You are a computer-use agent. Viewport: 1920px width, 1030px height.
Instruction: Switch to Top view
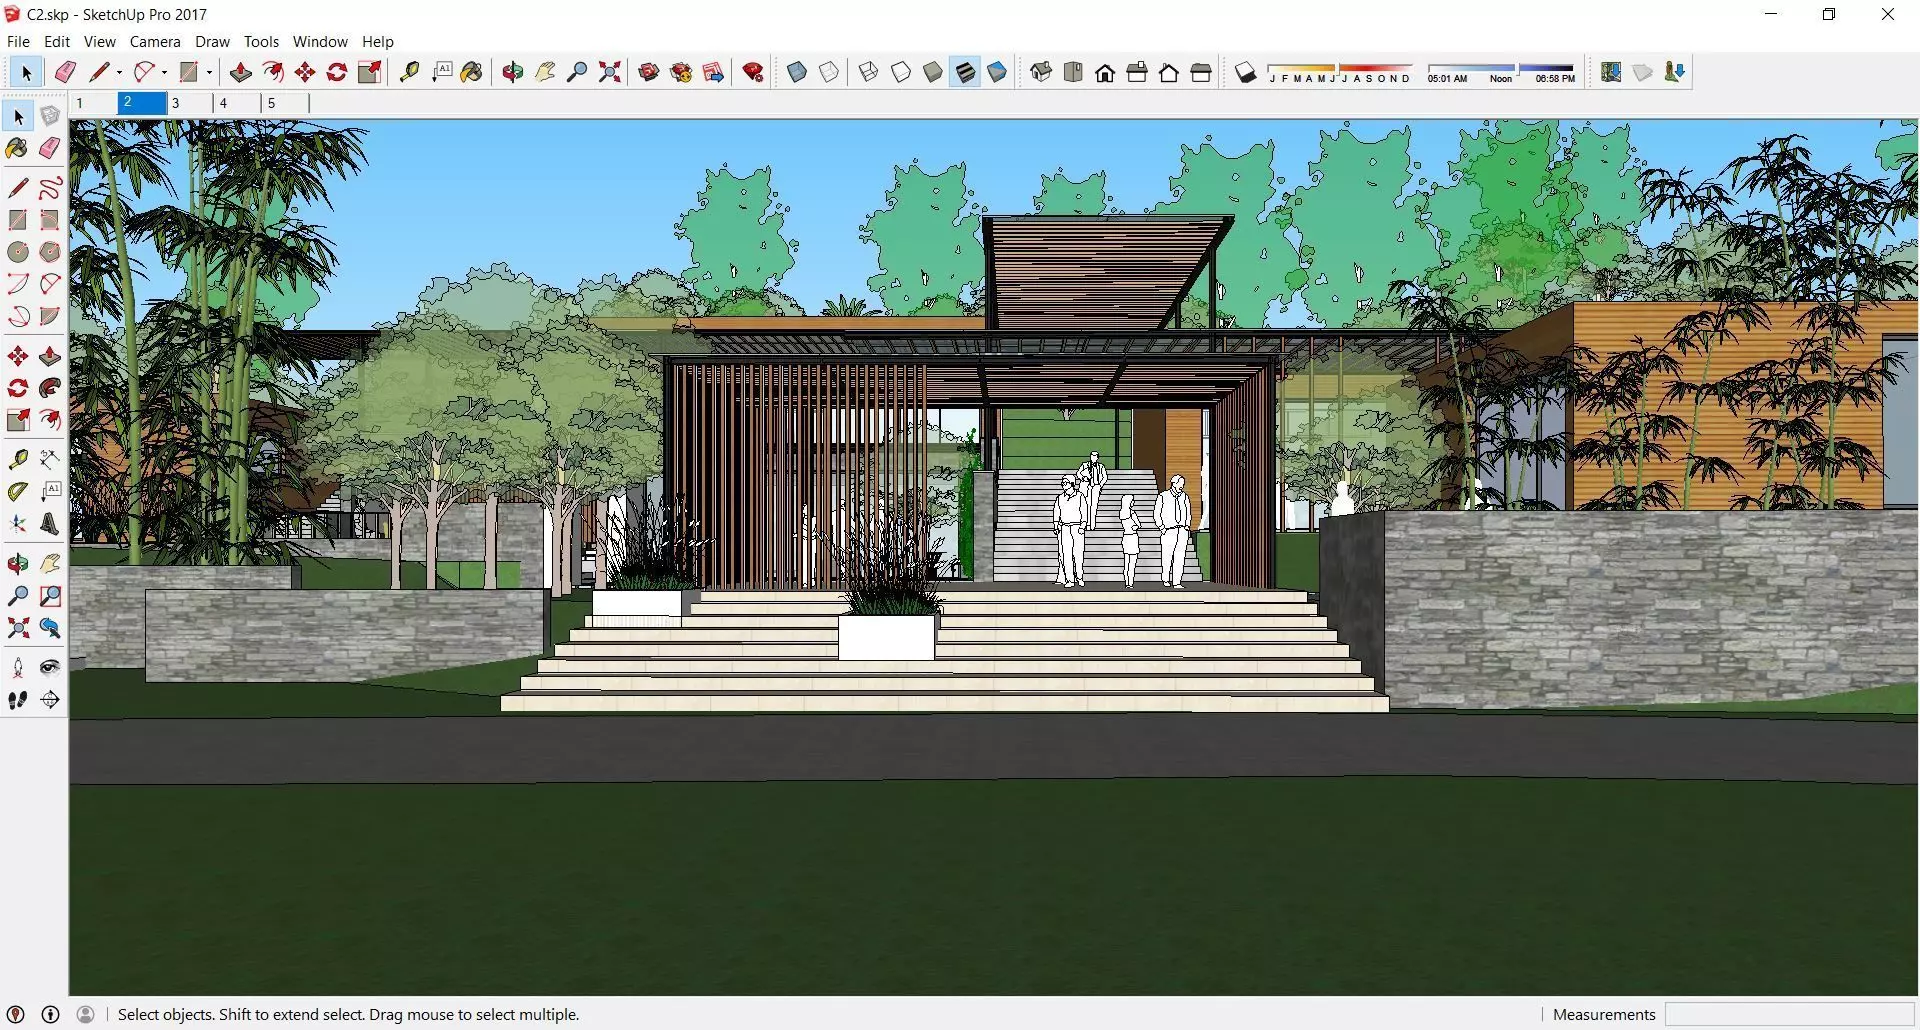[x=1073, y=72]
